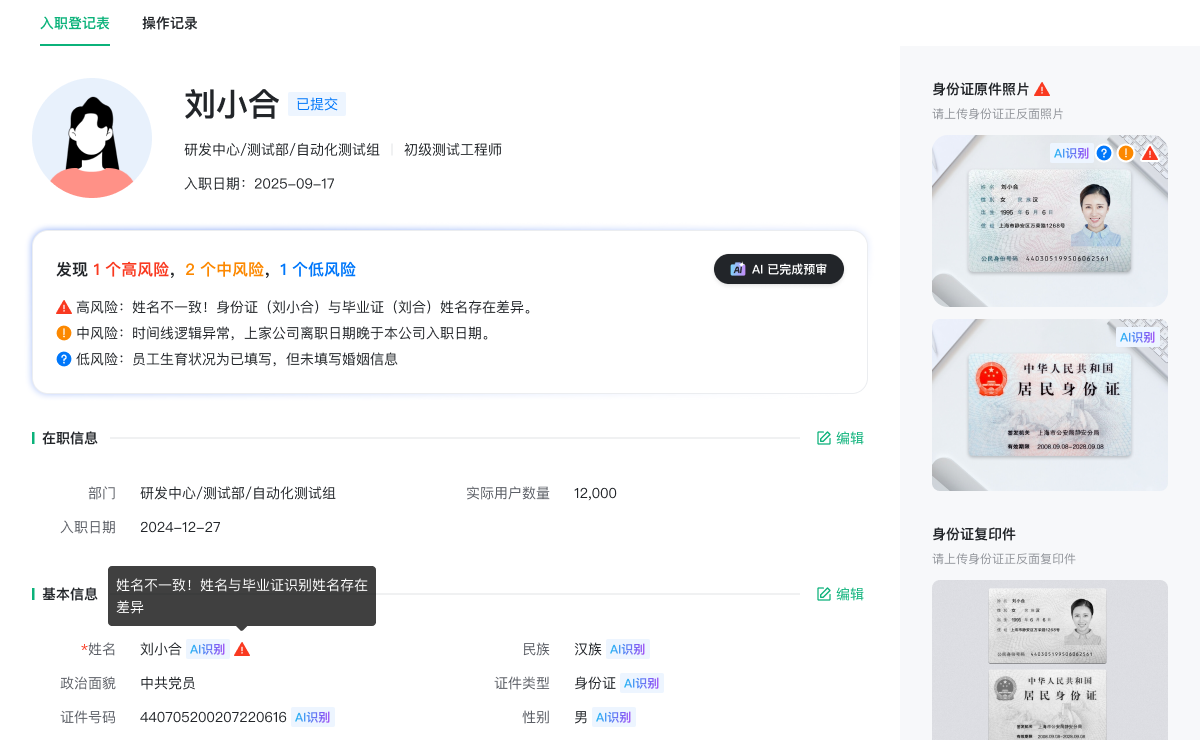
Task: Click the AI识别 badge on ID back photo
Action: [1138, 338]
